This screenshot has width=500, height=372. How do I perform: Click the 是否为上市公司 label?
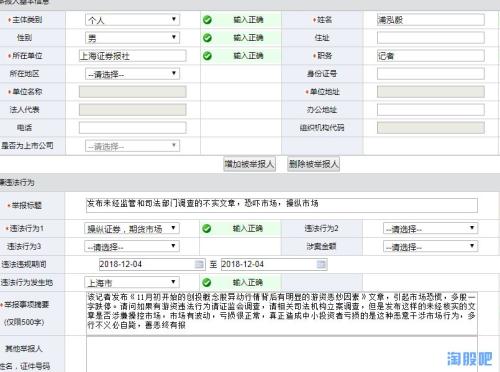coord(27,146)
